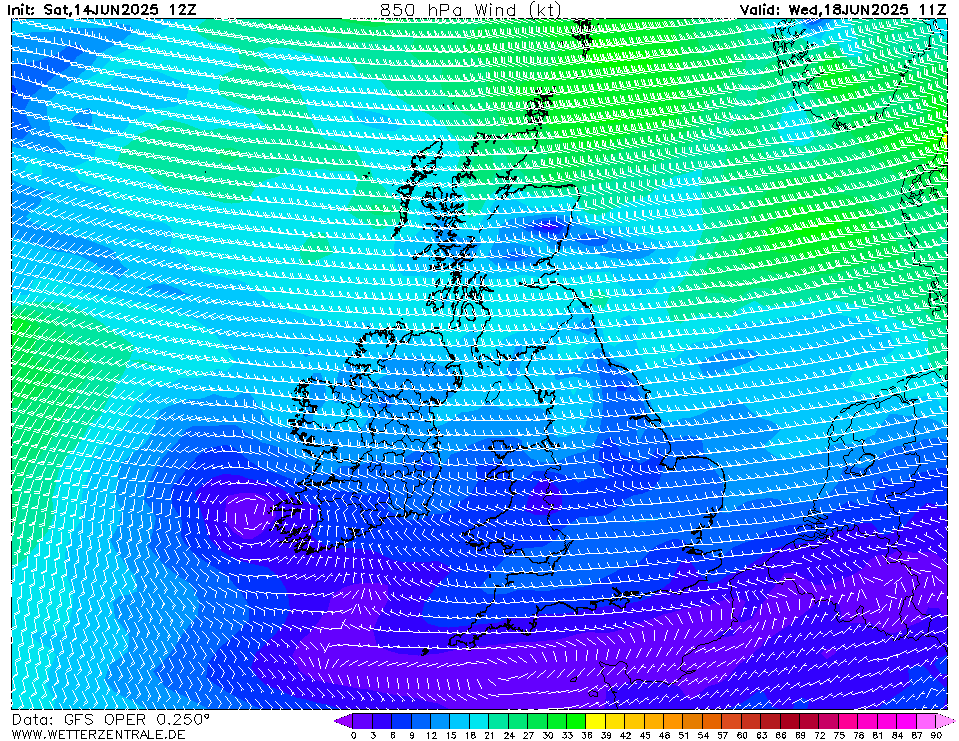The height and width of the screenshot is (741, 959).
Task: Click the legend value '63'
Action: pyautogui.click(x=761, y=735)
